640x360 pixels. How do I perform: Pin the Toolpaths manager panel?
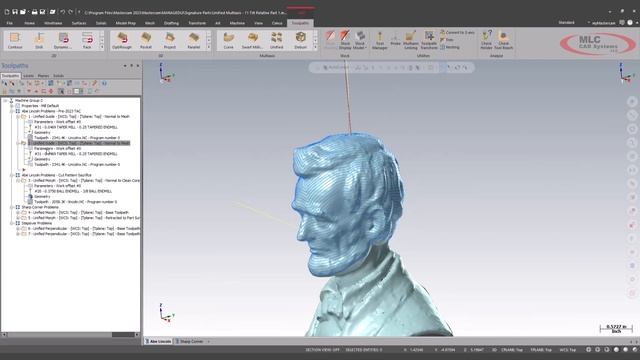pos(131,66)
